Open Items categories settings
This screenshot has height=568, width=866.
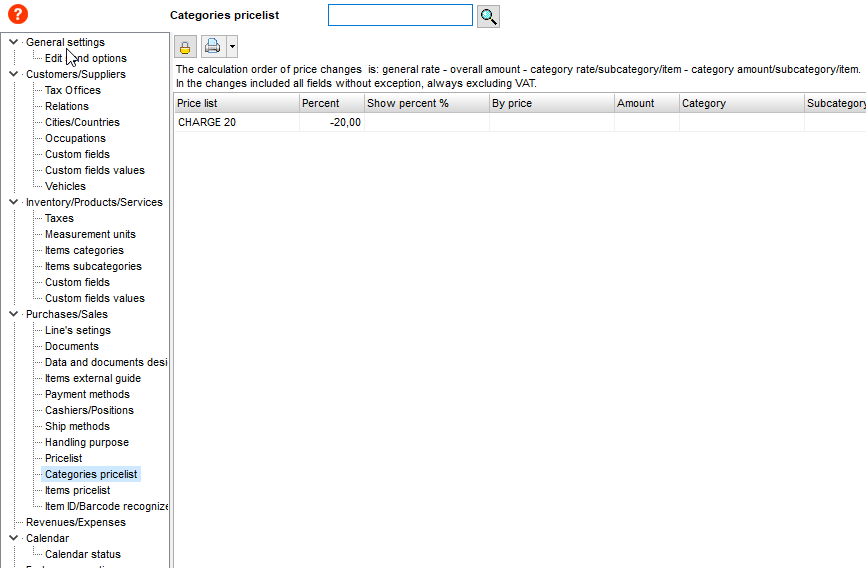(84, 250)
